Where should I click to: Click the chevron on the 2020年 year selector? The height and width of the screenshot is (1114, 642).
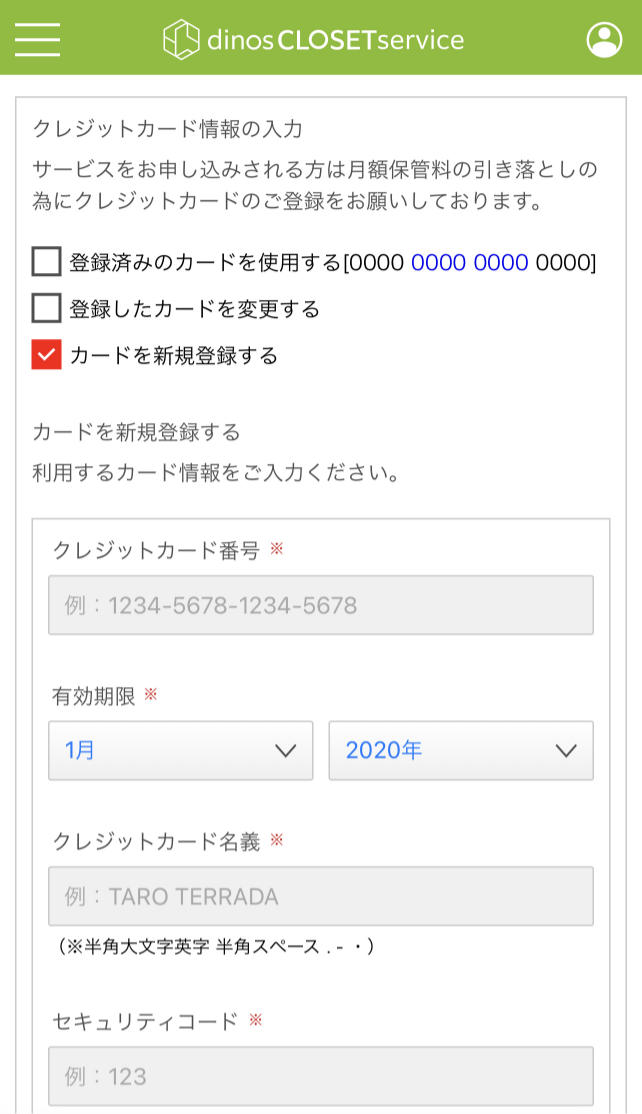click(567, 750)
